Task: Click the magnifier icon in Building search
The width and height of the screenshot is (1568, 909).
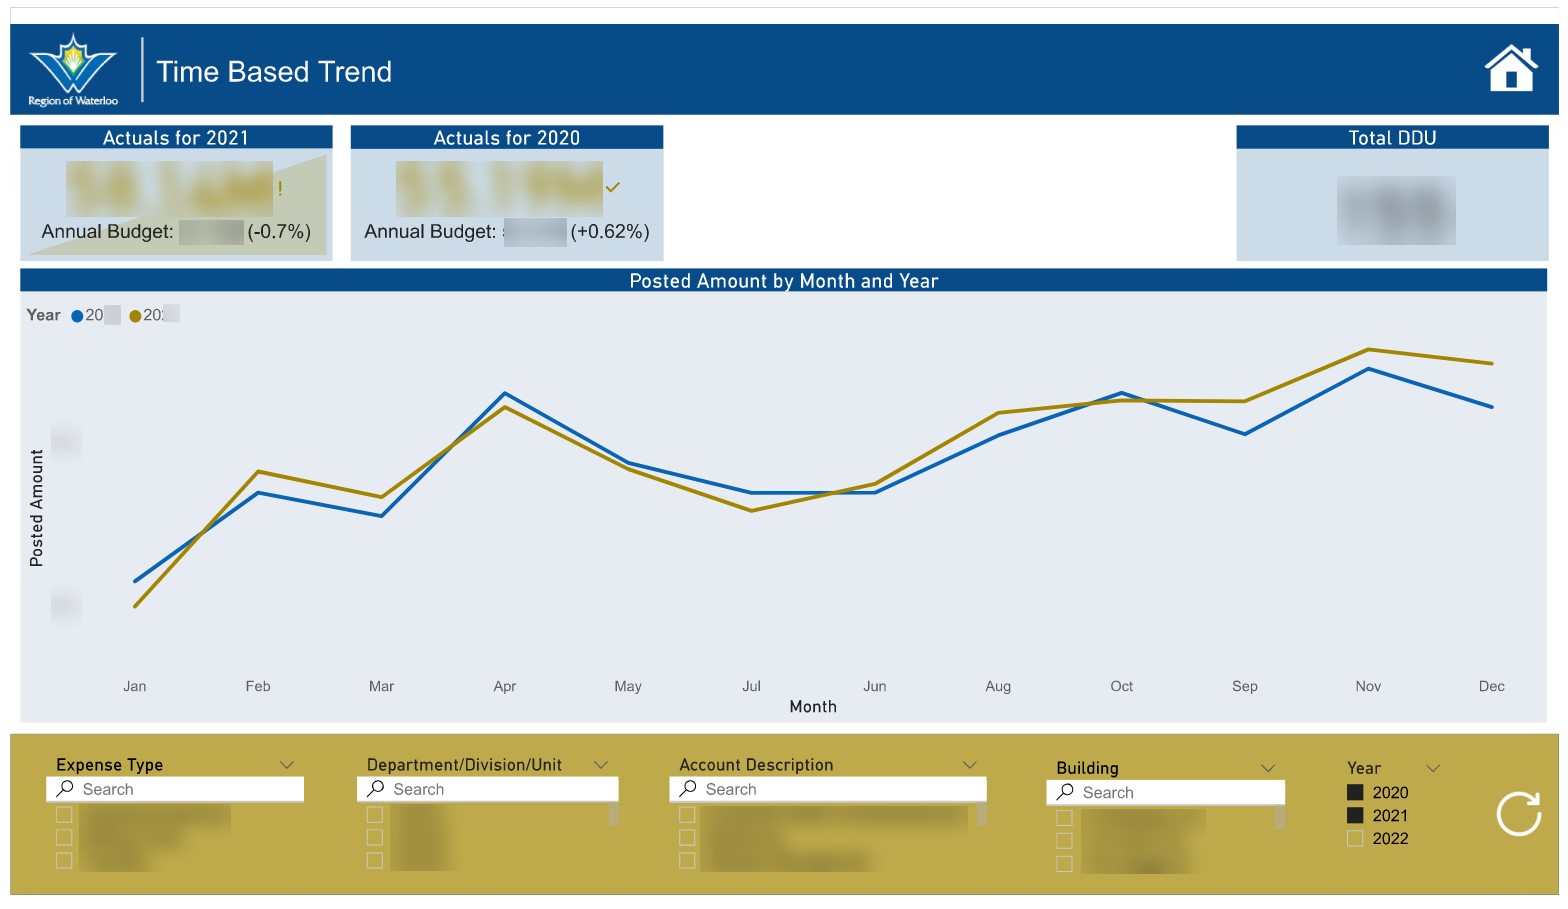Action: (x=1066, y=792)
